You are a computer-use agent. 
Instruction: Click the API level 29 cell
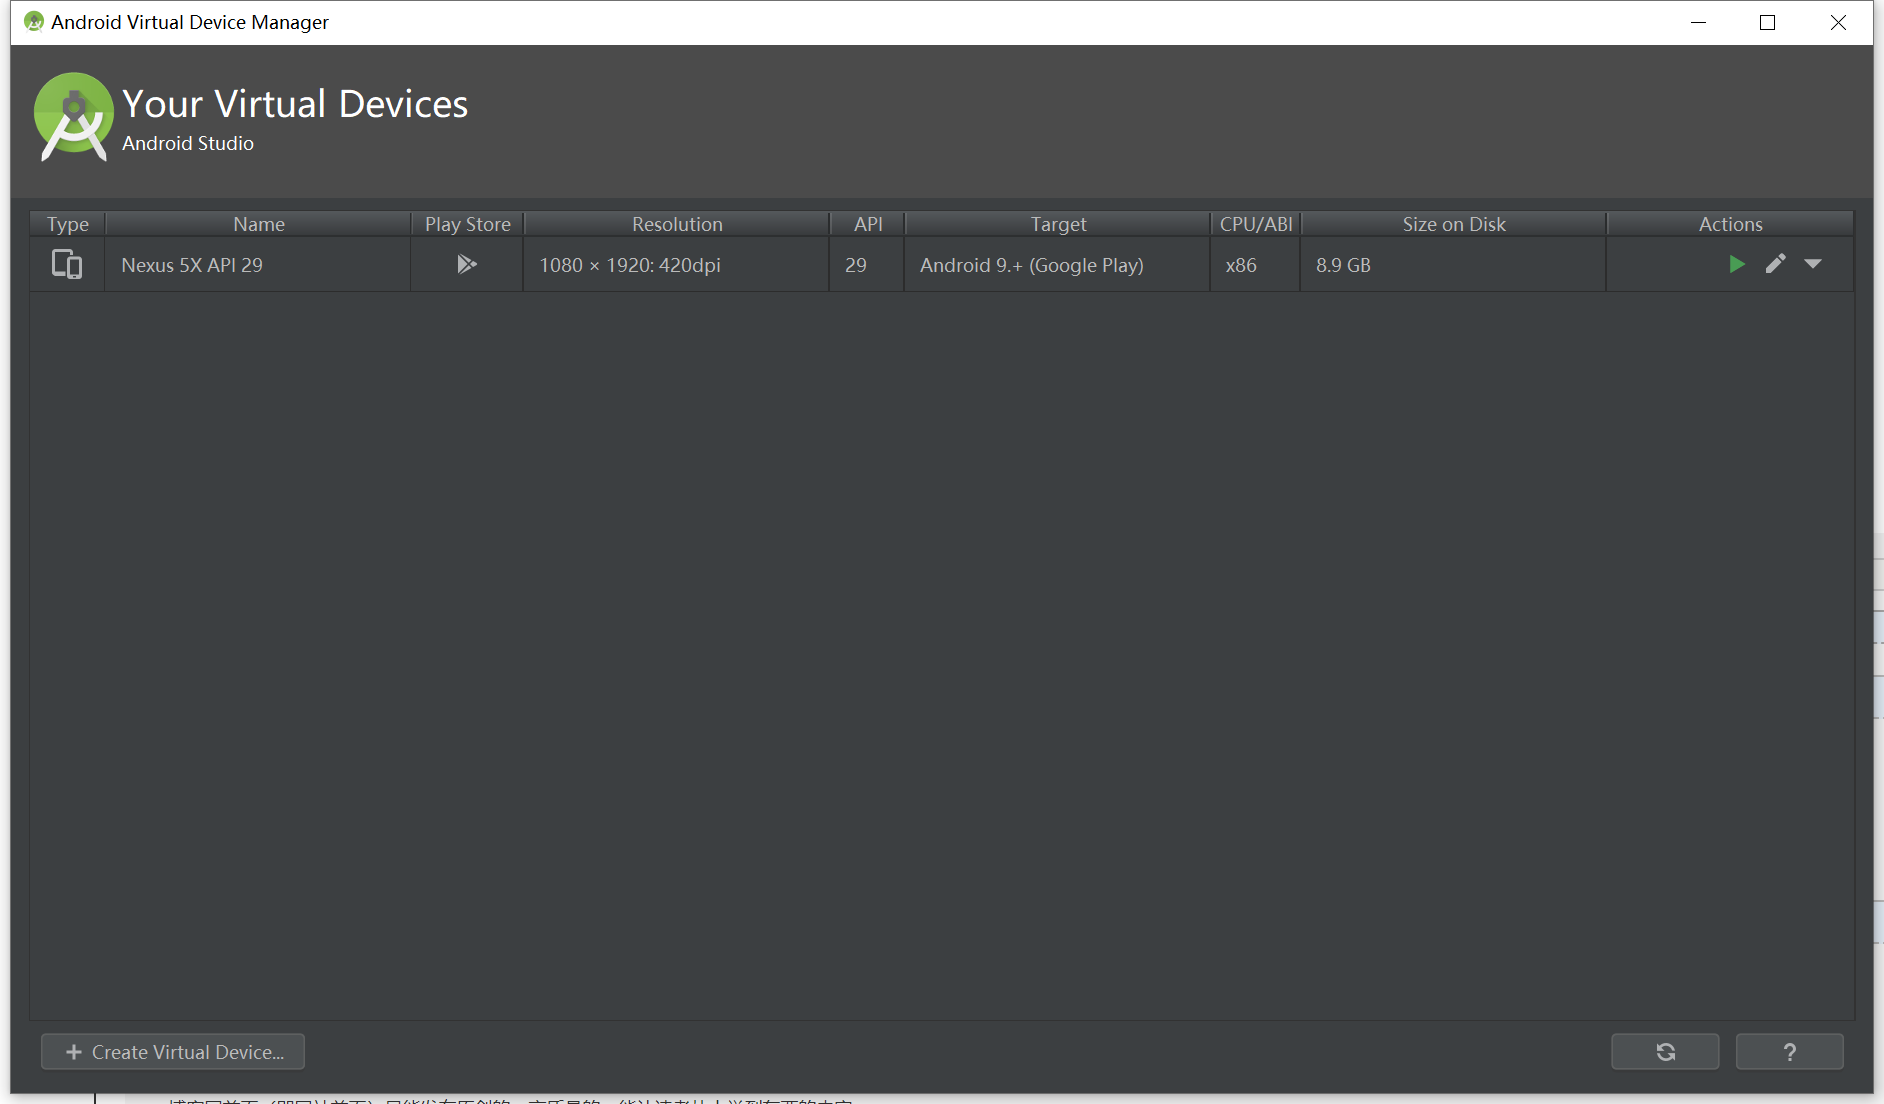pos(867,265)
